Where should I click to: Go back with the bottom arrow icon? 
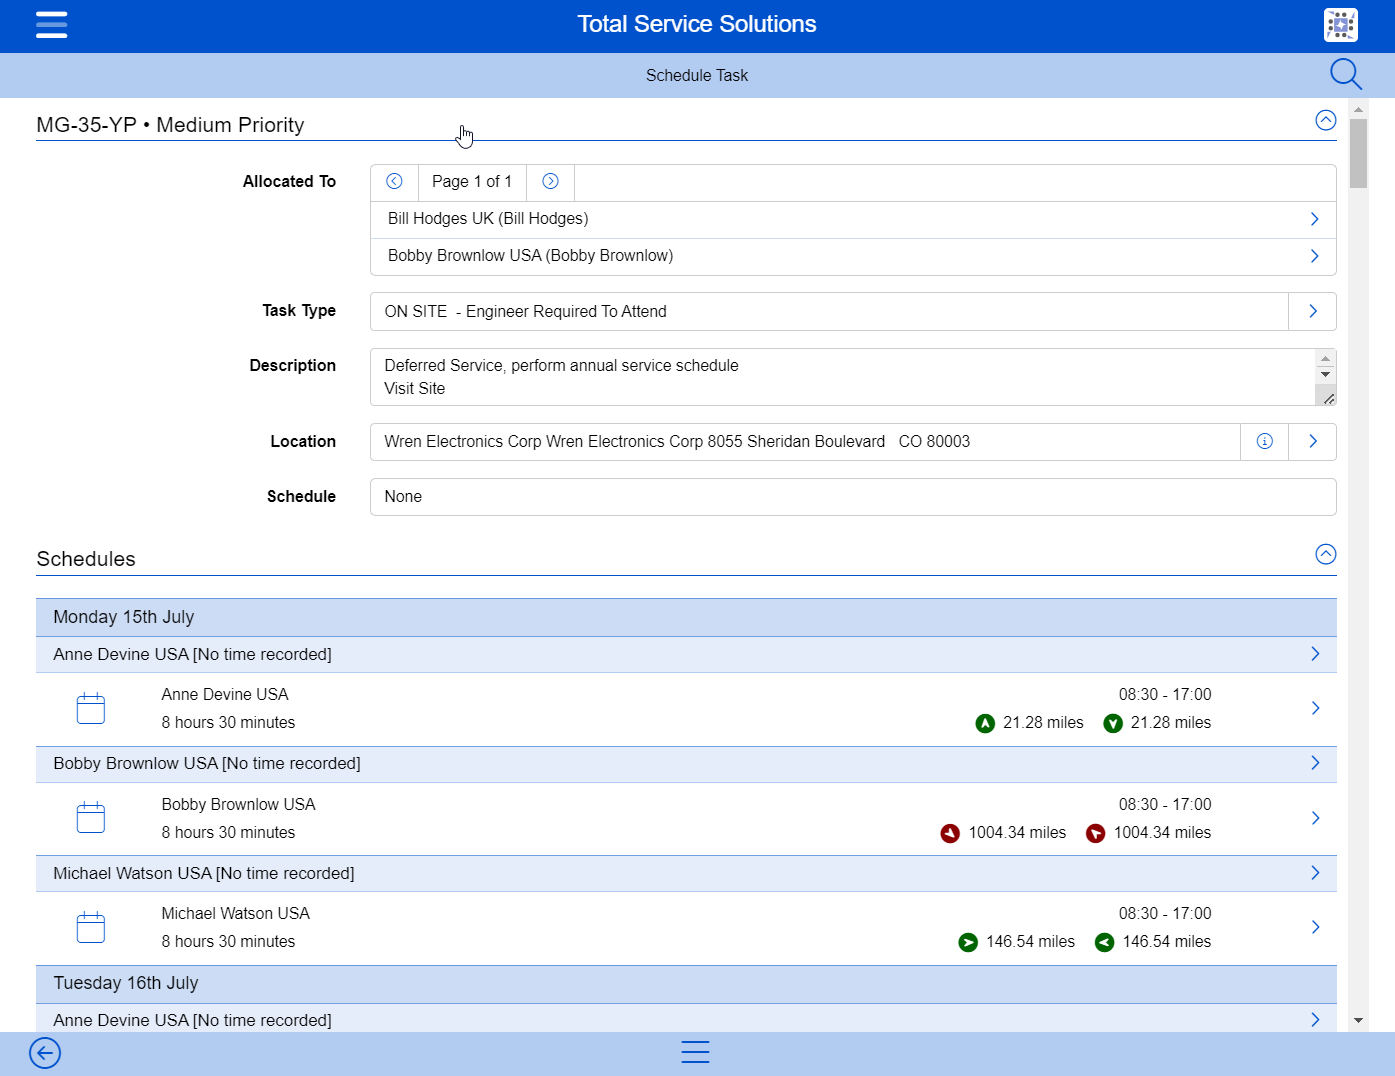coord(45,1053)
